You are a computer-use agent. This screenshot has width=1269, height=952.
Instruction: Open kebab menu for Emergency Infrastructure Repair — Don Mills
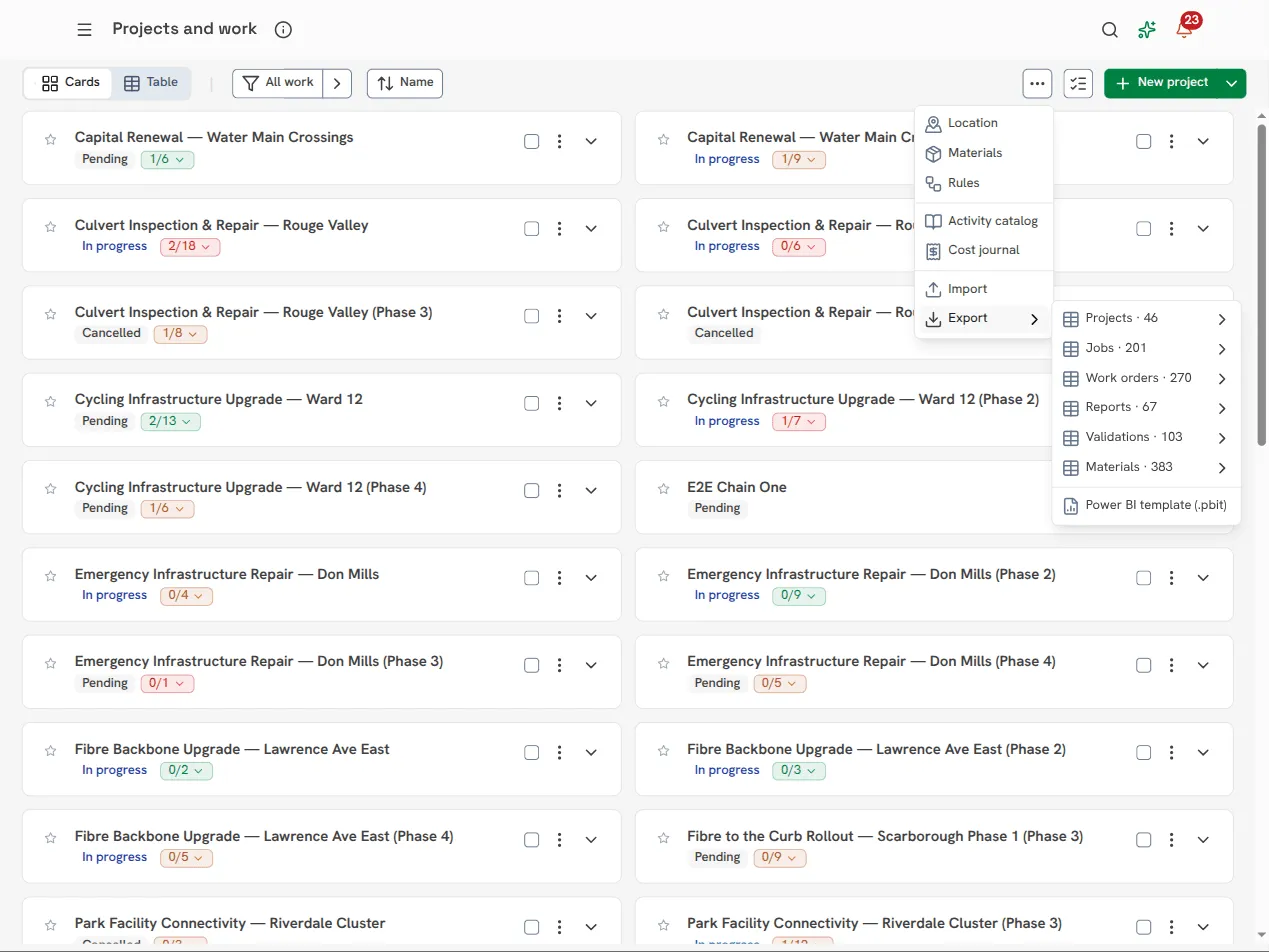[560, 578]
